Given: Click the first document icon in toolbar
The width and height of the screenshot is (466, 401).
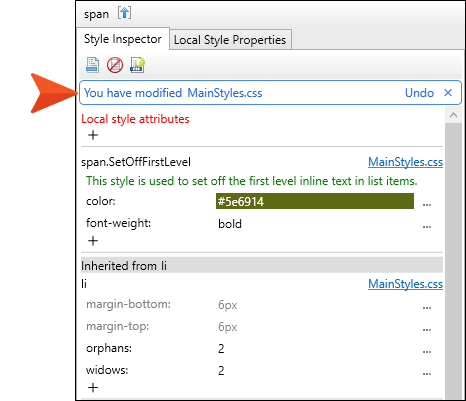Looking at the screenshot, I should [92, 65].
